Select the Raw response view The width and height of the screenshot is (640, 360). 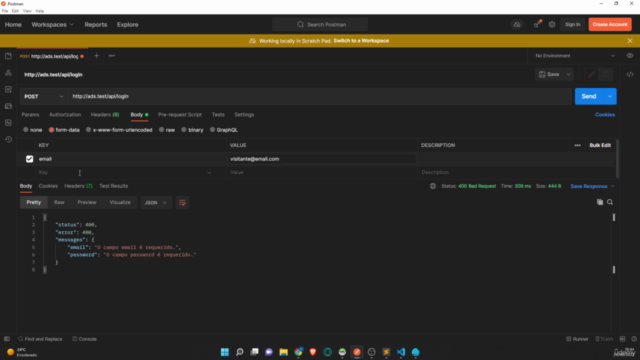(x=59, y=202)
